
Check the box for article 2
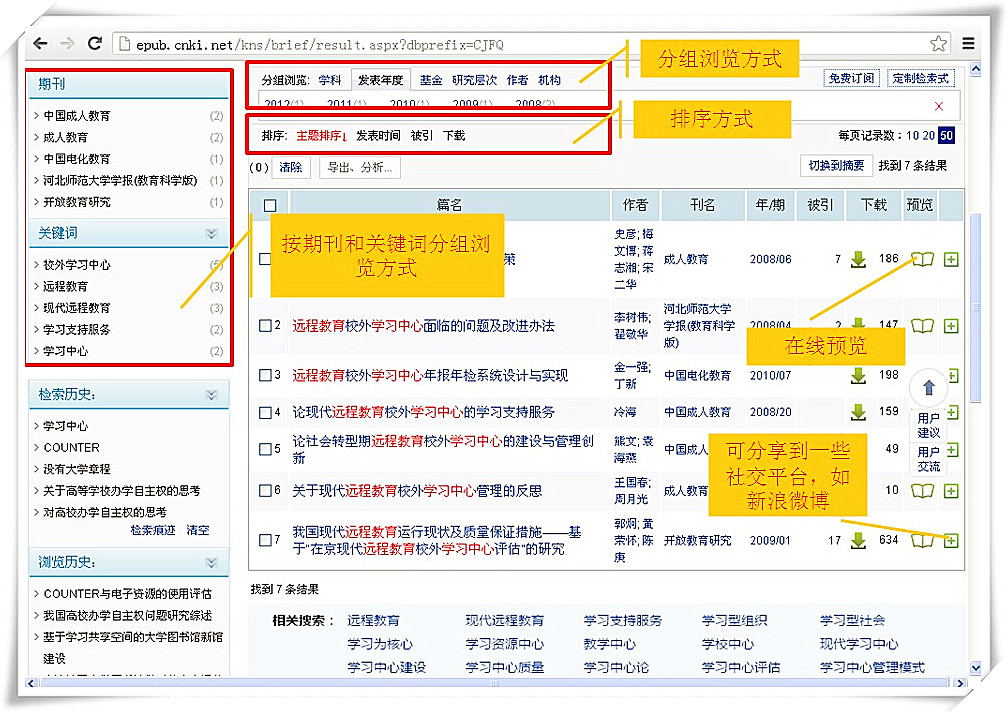click(x=265, y=326)
